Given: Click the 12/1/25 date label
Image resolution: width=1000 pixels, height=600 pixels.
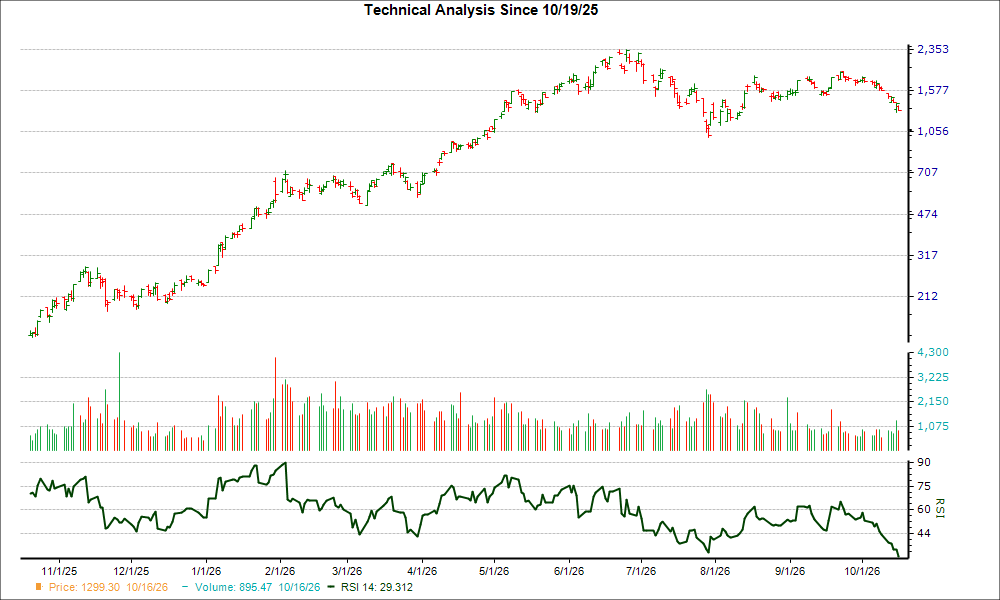Looking at the screenshot, I should tap(131, 571).
